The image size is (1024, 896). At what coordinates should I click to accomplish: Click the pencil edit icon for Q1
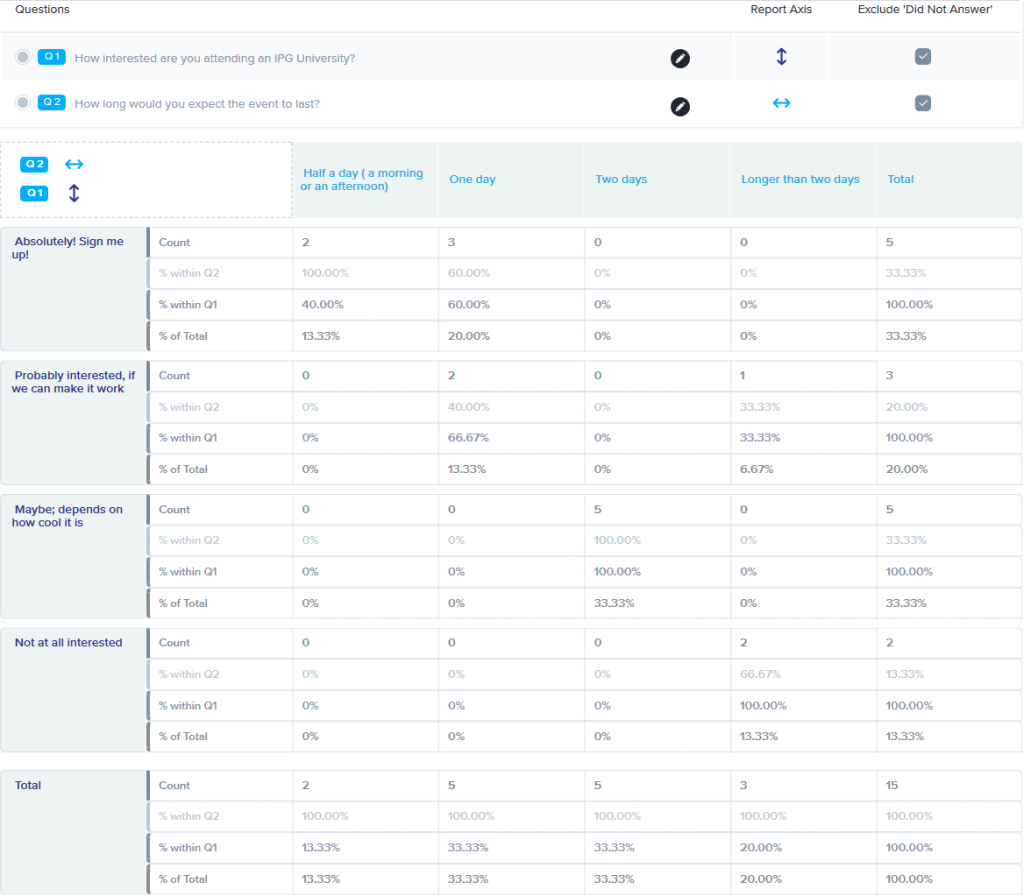[680, 58]
